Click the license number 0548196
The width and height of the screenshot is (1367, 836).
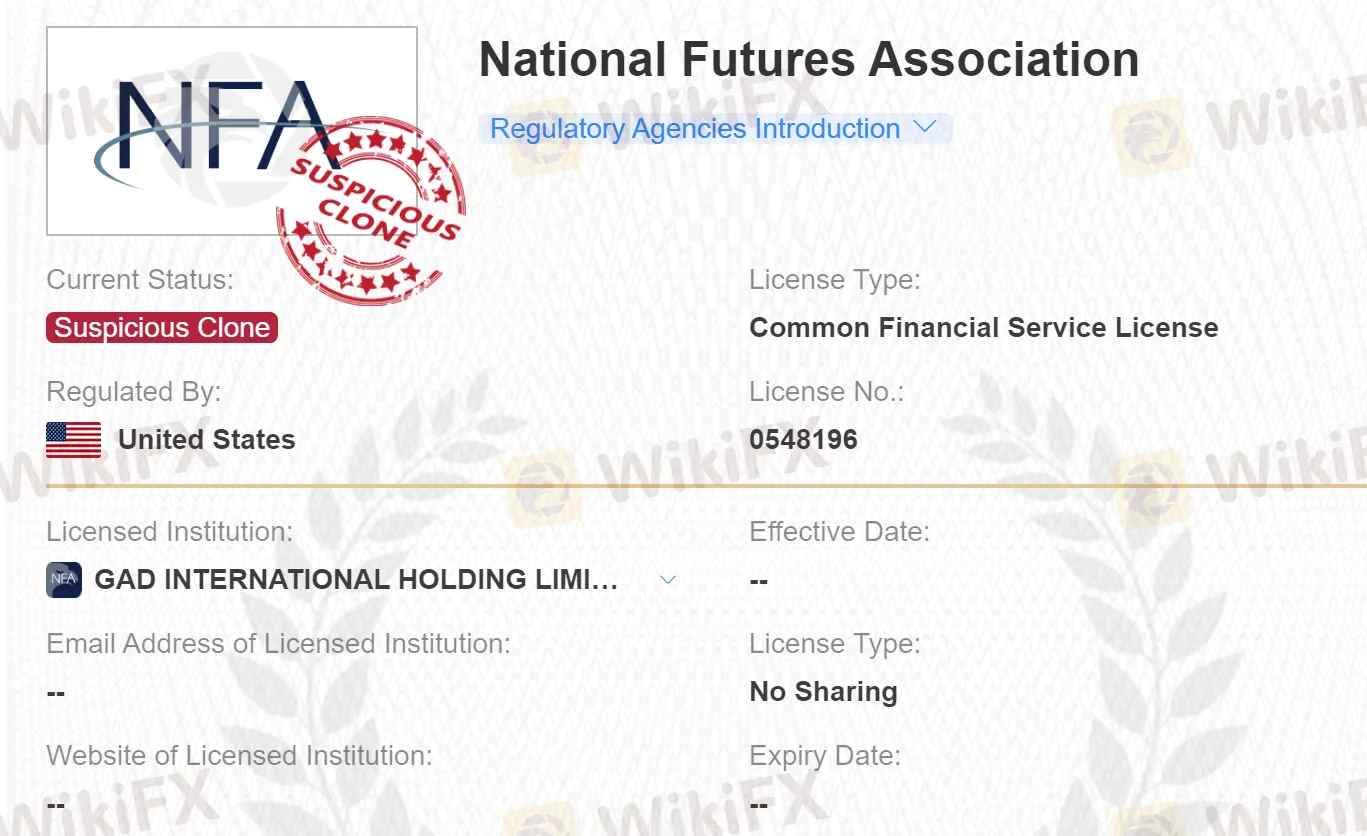804,440
